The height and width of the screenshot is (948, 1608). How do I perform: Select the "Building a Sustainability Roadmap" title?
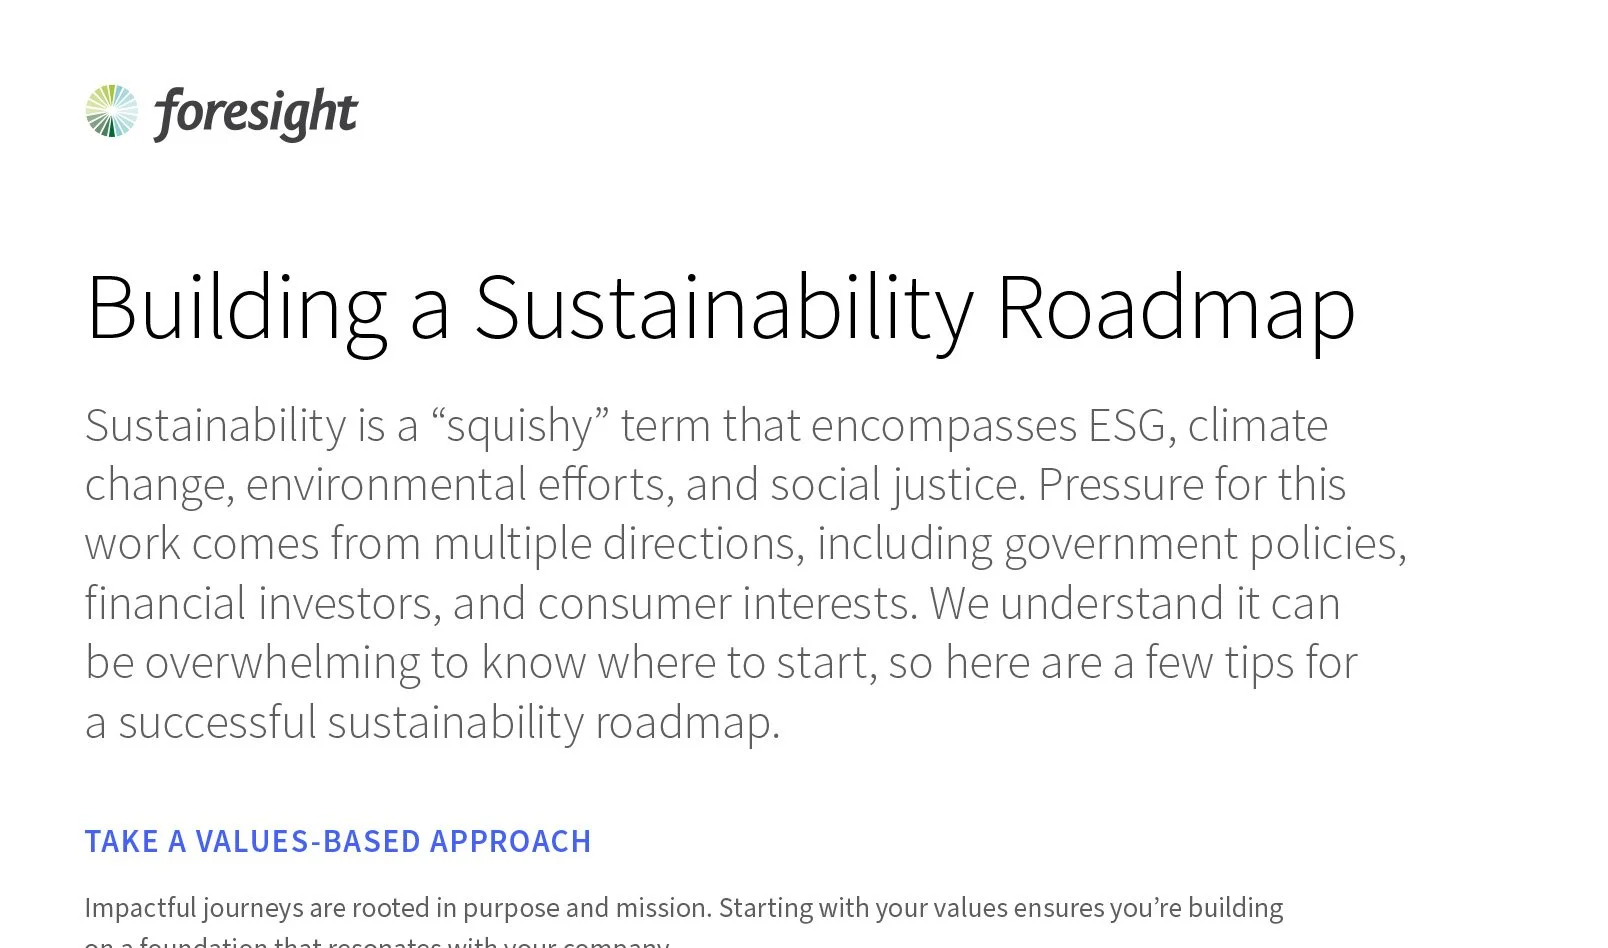(720, 308)
